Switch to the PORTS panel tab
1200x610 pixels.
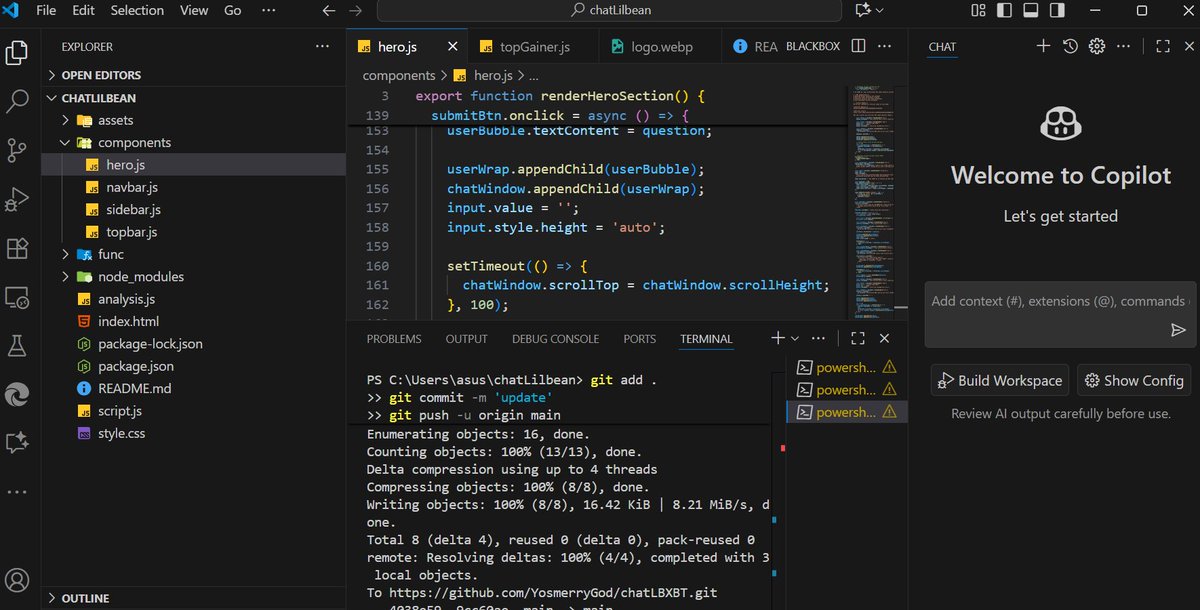(640, 339)
